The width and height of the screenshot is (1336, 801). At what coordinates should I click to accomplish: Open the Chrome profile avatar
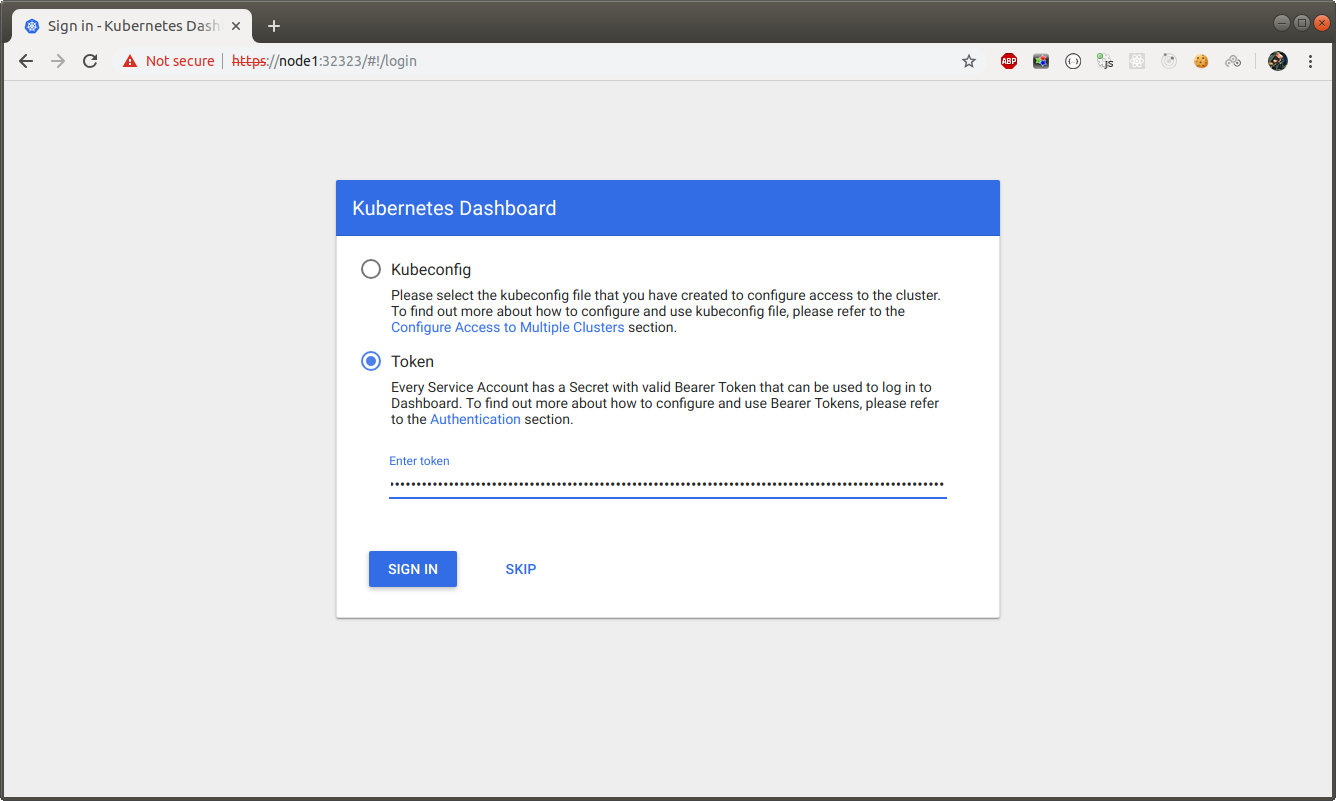[x=1278, y=61]
